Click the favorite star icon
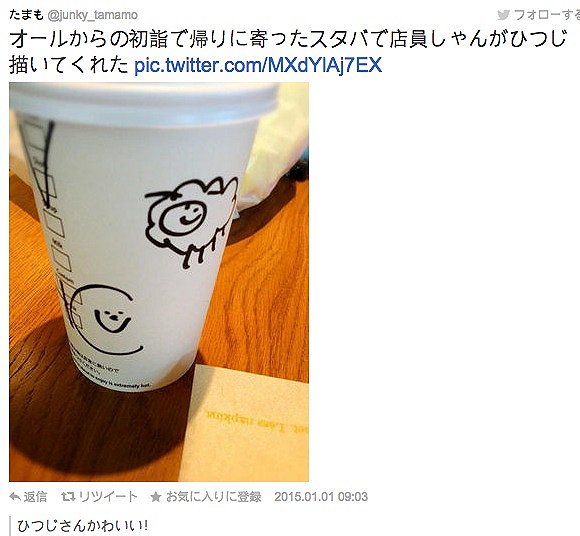The height and width of the screenshot is (536, 580). tap(156, 497)
